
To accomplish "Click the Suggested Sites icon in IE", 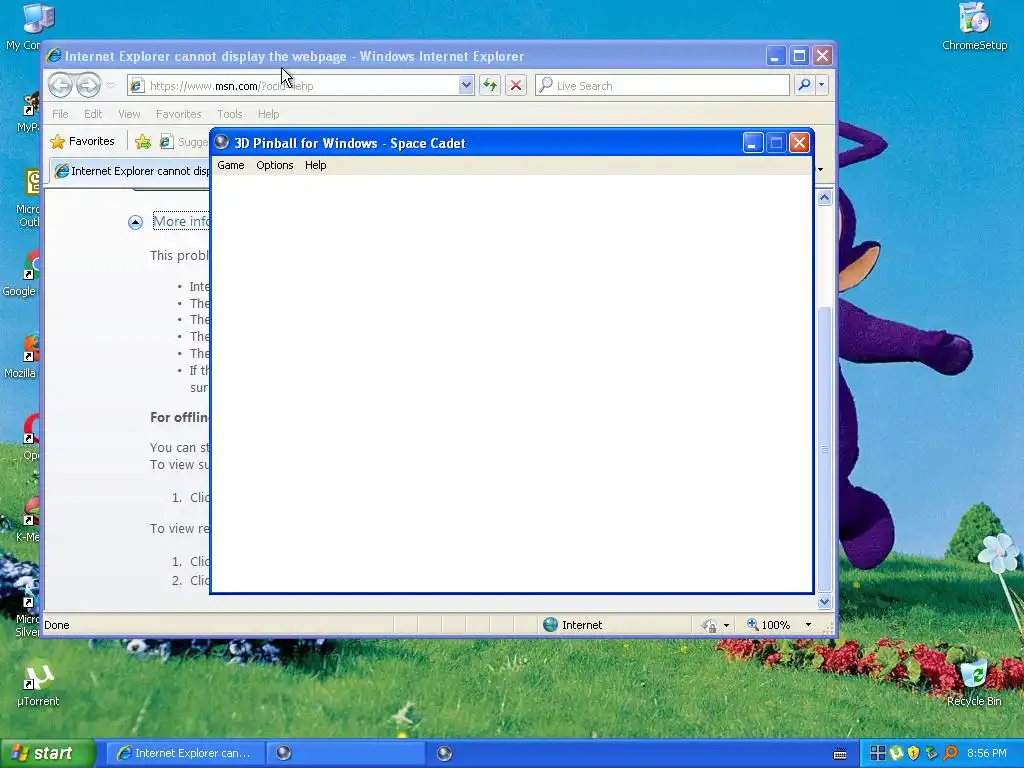I will tap(167, 141).
